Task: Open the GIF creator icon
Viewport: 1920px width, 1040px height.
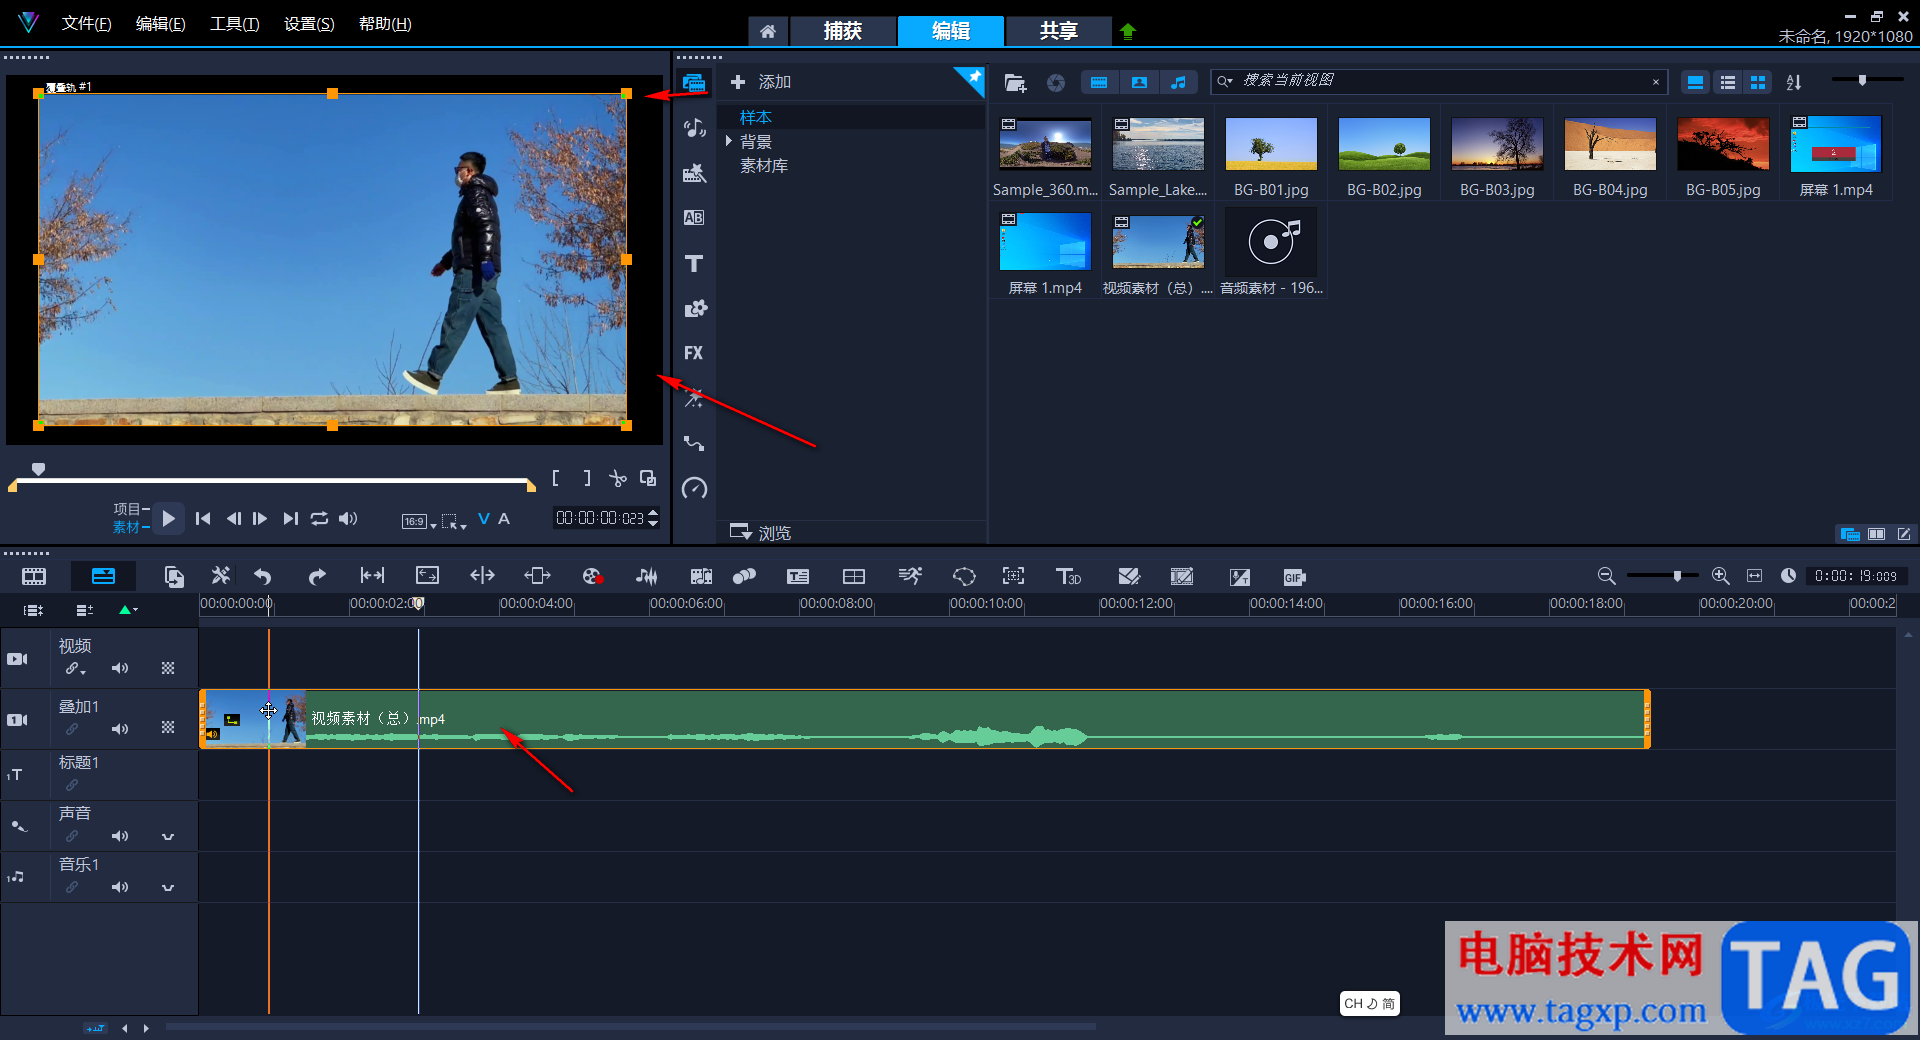Action: (1294, 577)
